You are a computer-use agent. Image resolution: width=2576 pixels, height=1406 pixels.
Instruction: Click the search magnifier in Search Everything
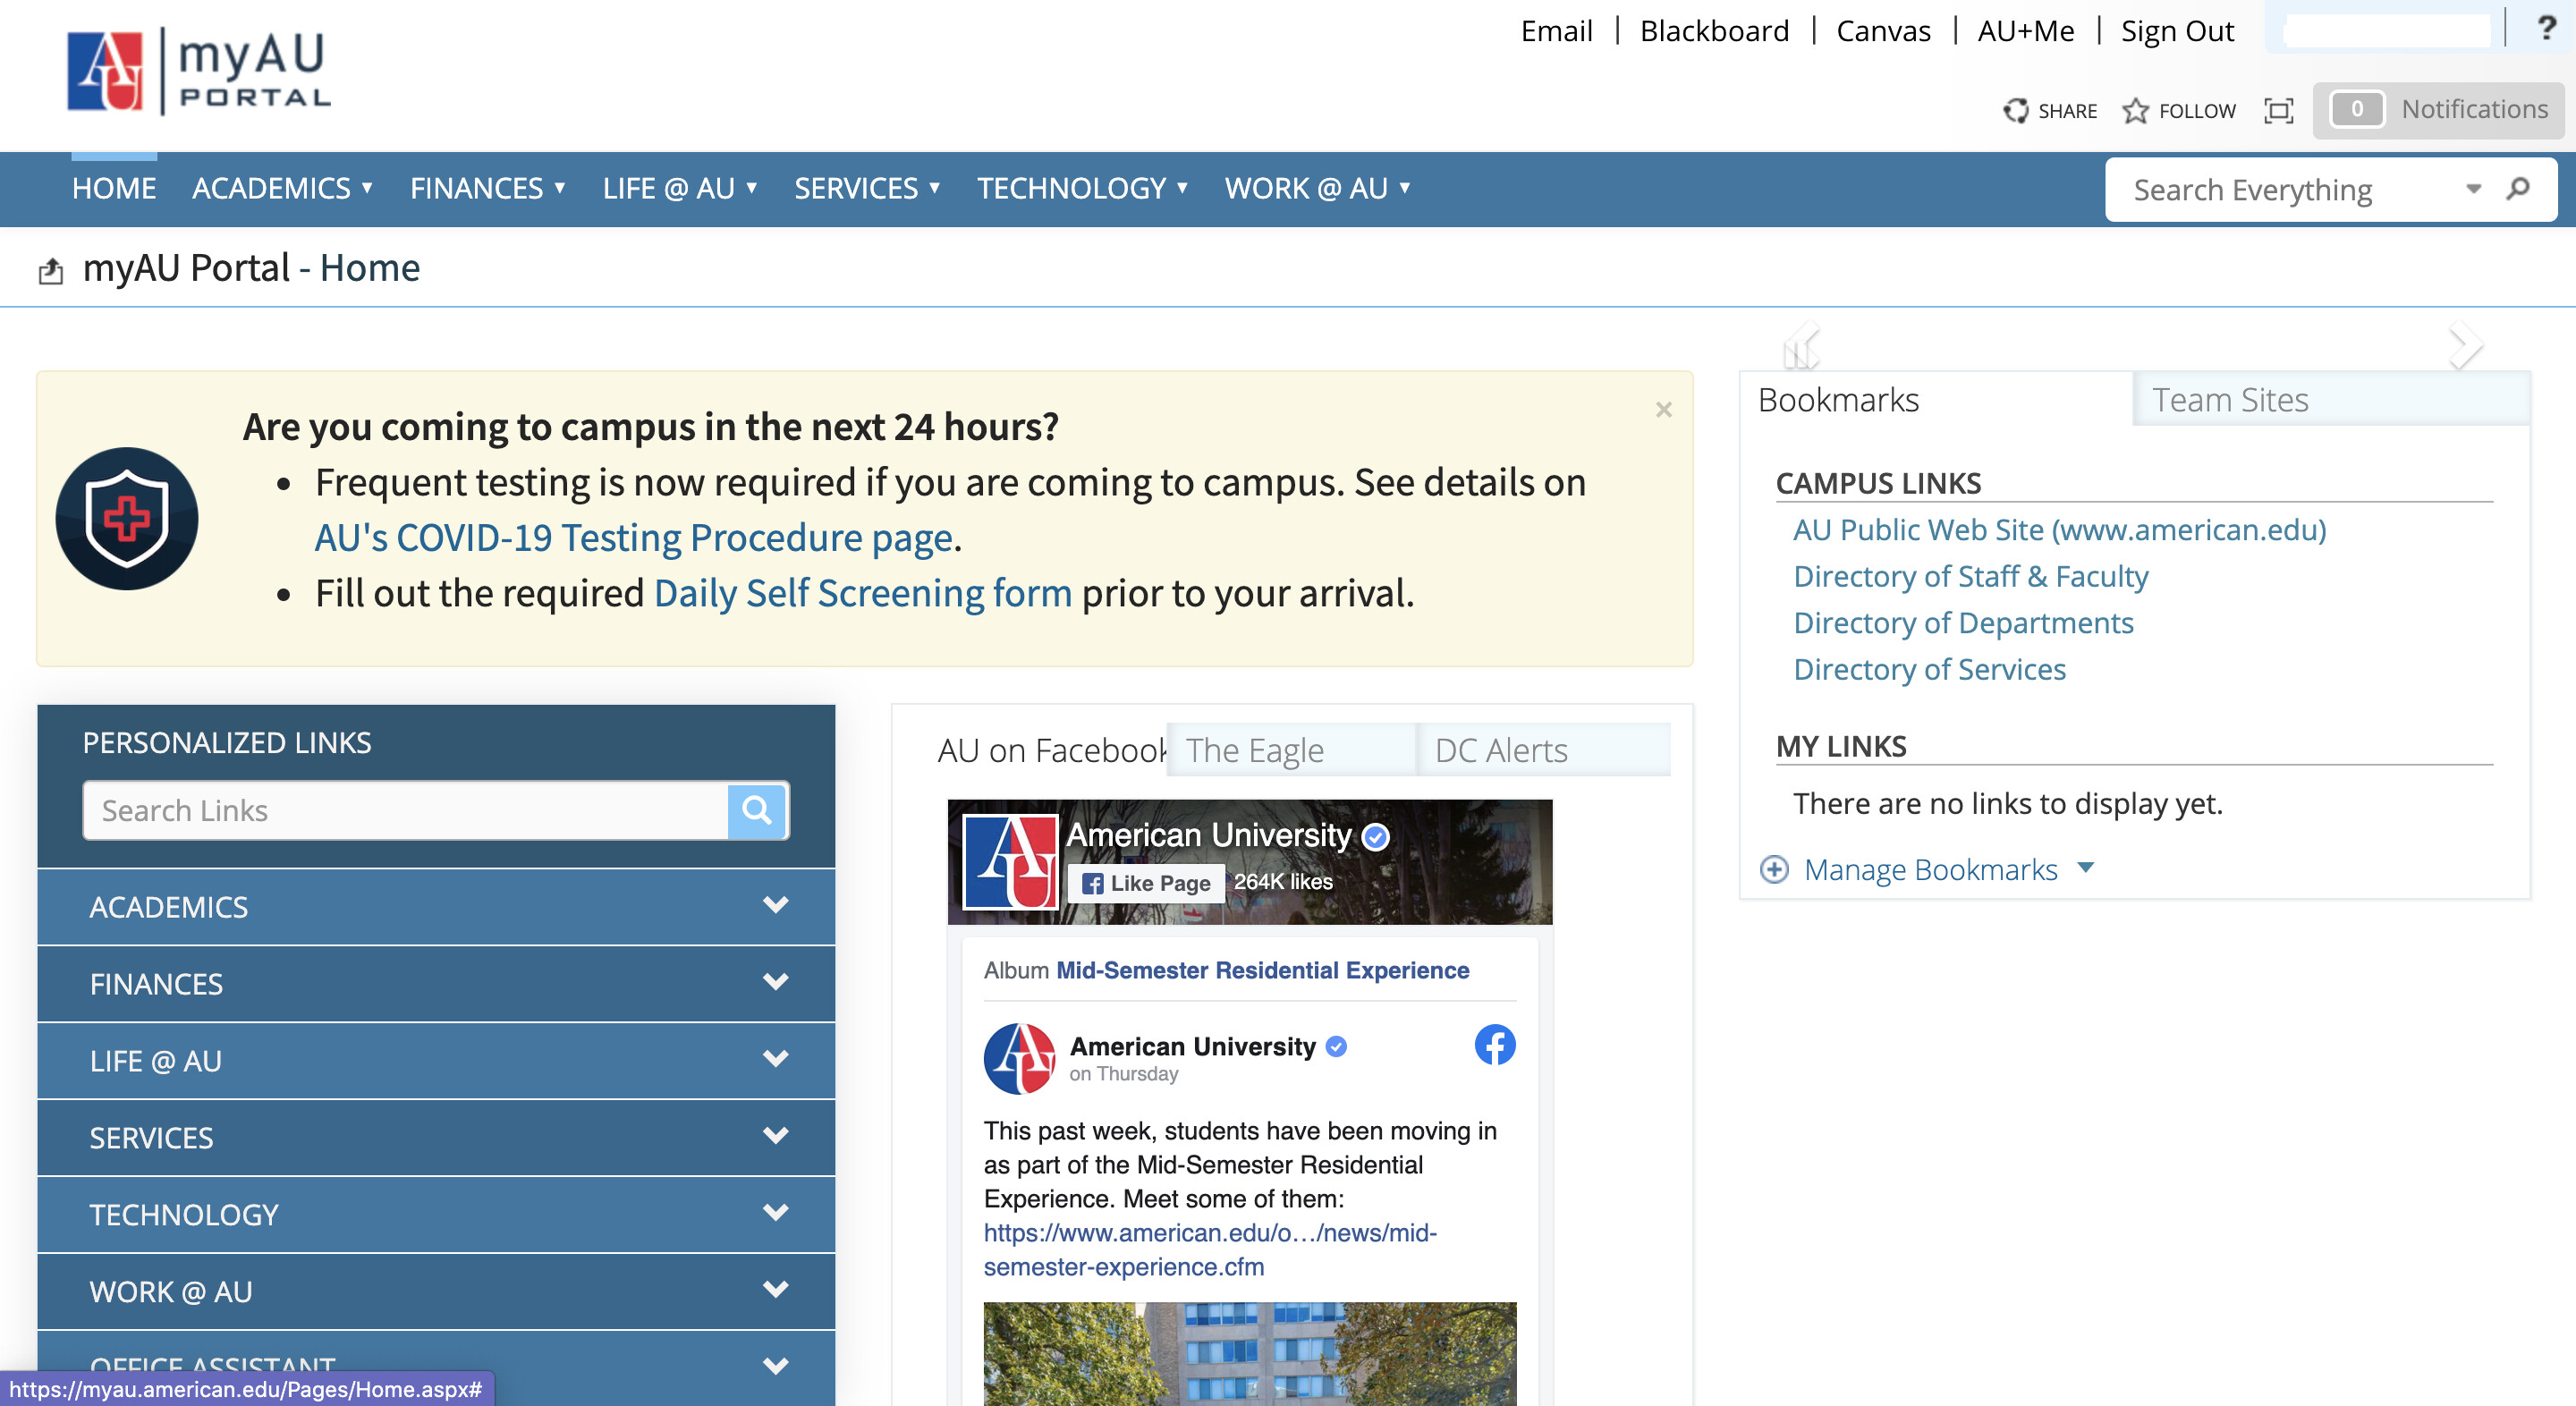2518,188
